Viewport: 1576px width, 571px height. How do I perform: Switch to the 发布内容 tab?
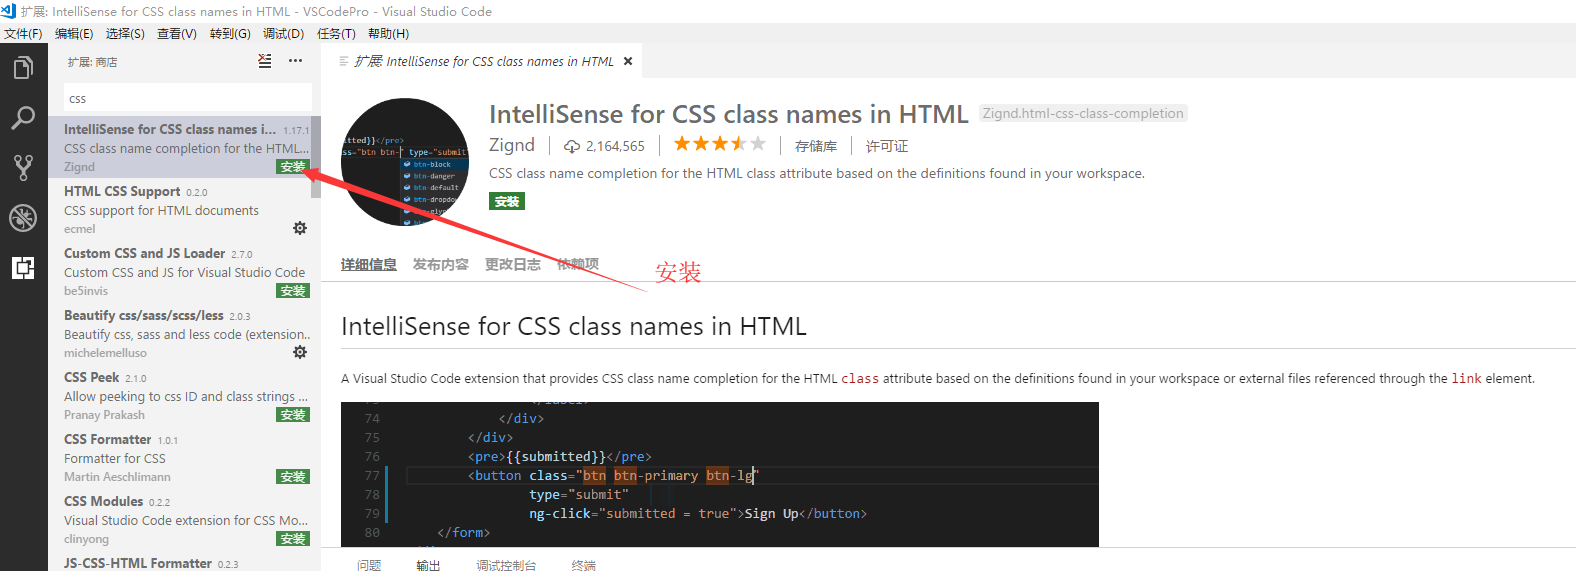point(440,264)
